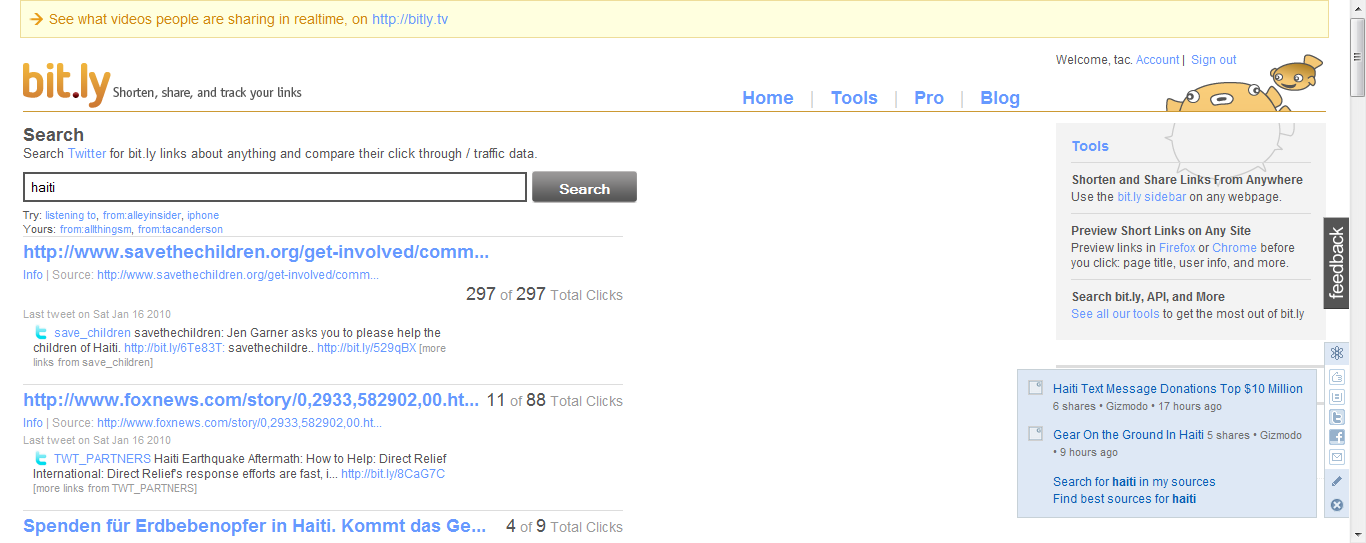The height and width of the screenshot is (543, 1366).
Task: Click the Tools heading in right panel
Action: pyautogui.click(x=1090, y=146)
